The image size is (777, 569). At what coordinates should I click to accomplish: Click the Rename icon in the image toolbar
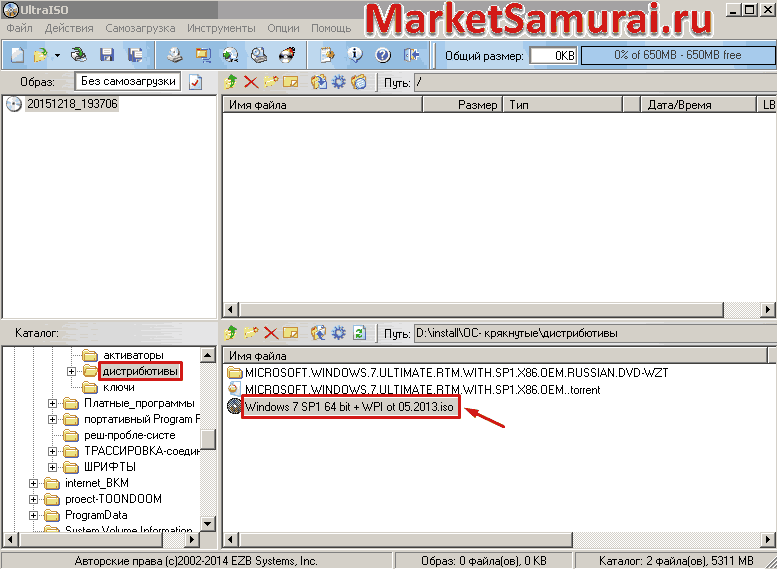(x=290, y=82)
